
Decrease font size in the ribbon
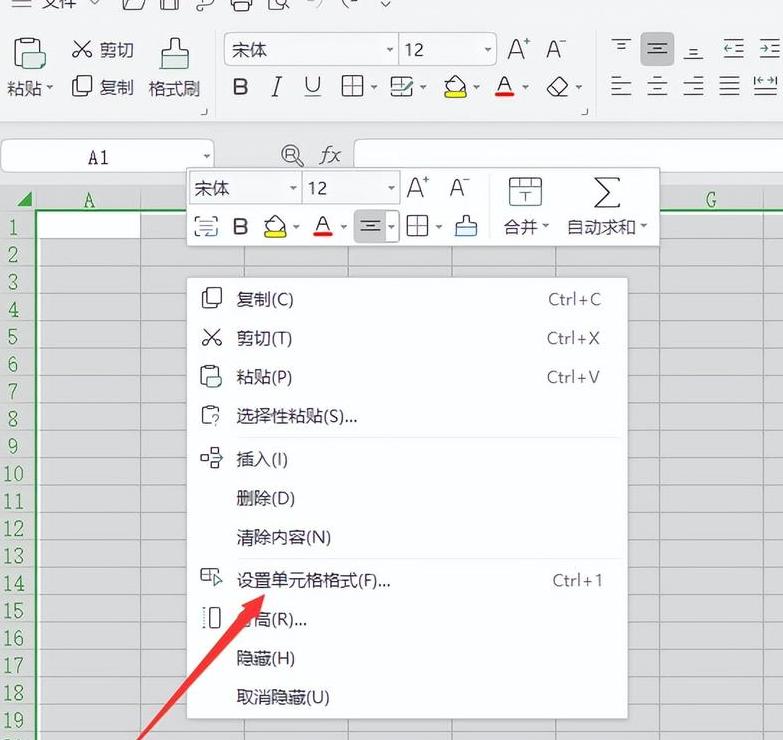click(555, 49)
